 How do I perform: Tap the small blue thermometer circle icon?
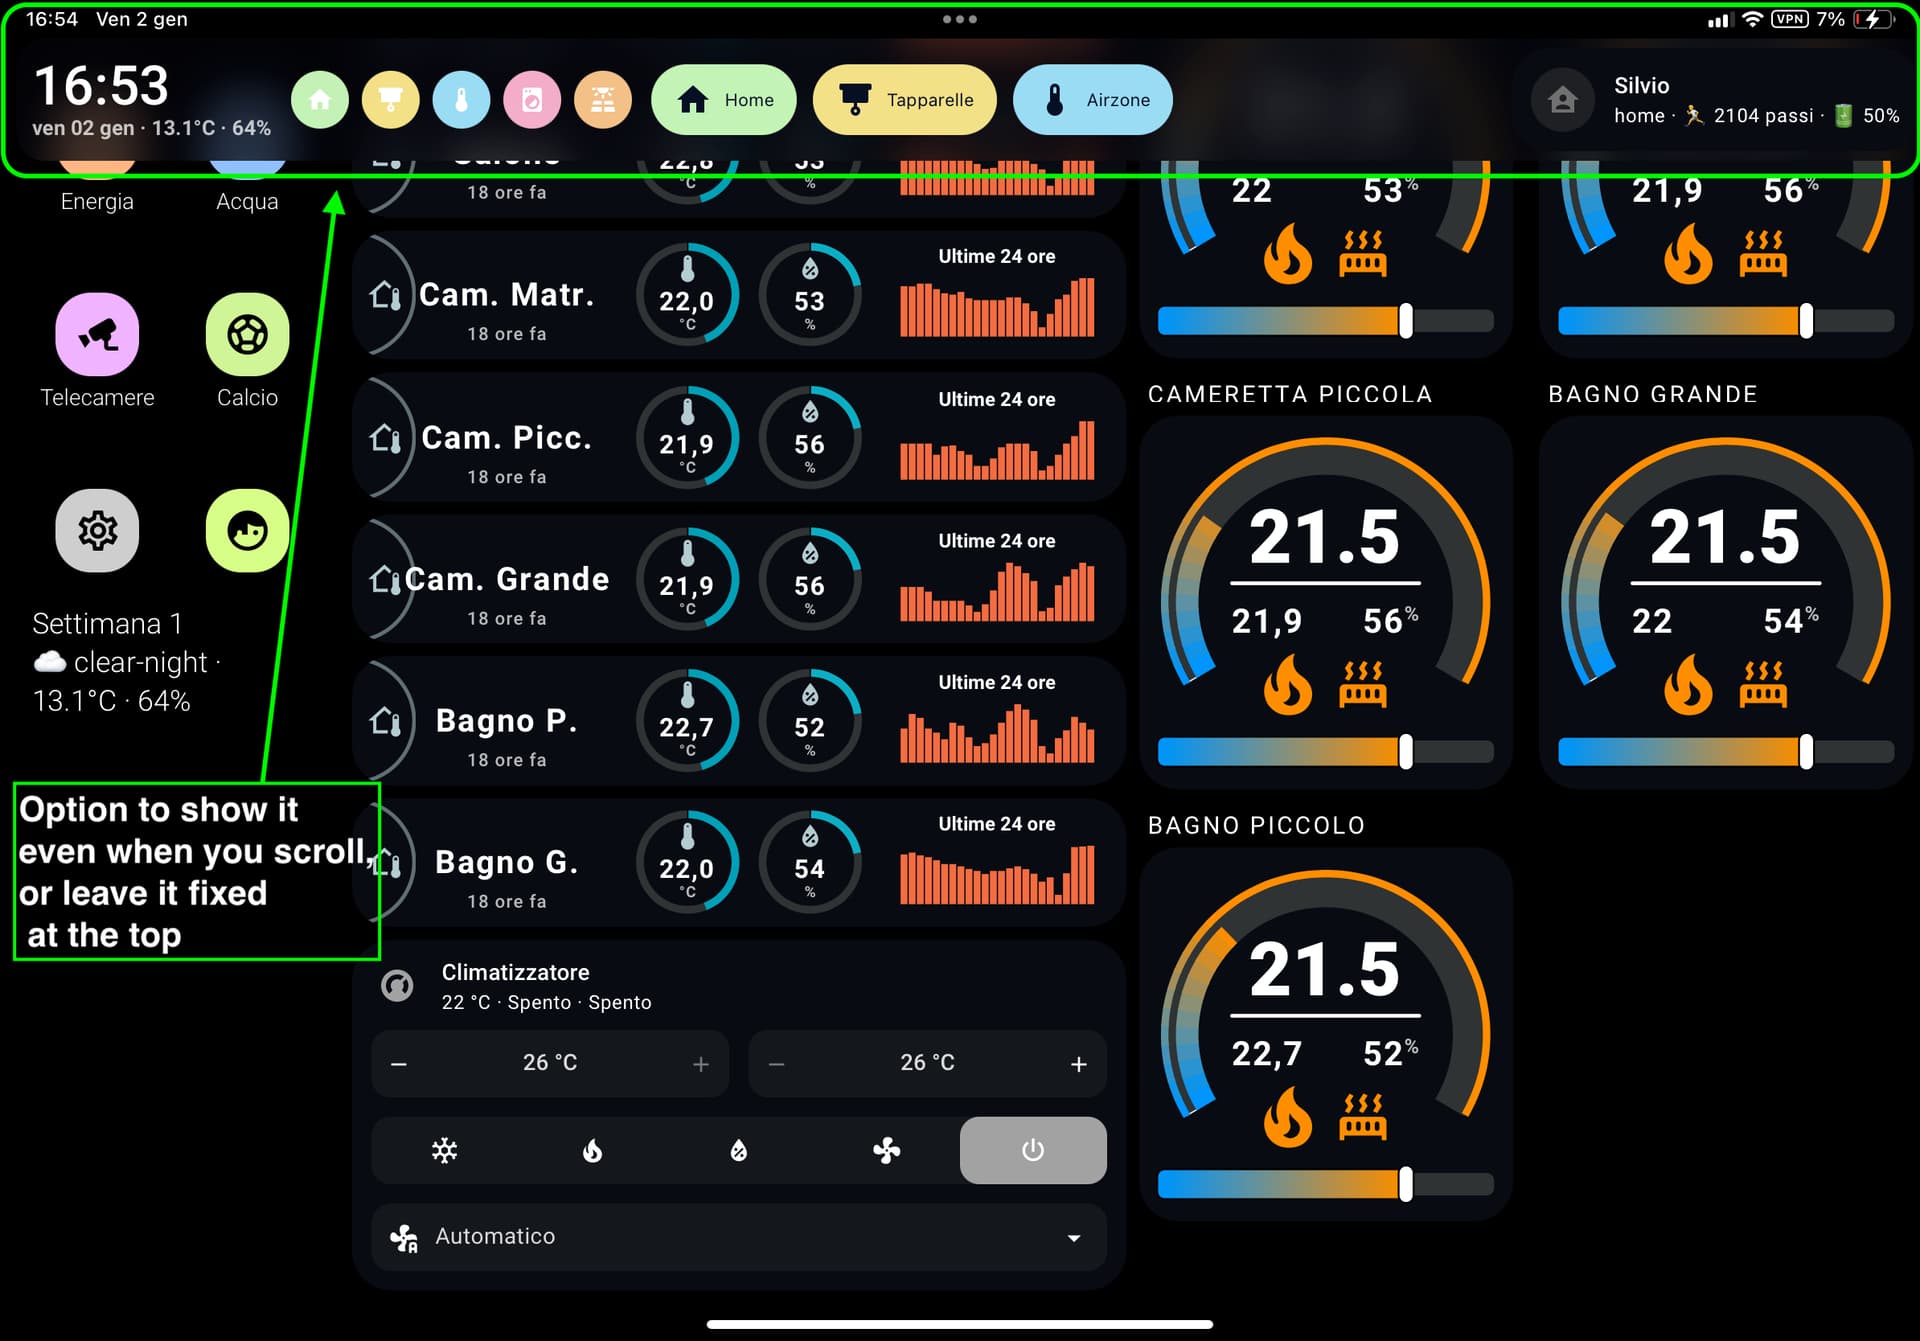(461, 100)
